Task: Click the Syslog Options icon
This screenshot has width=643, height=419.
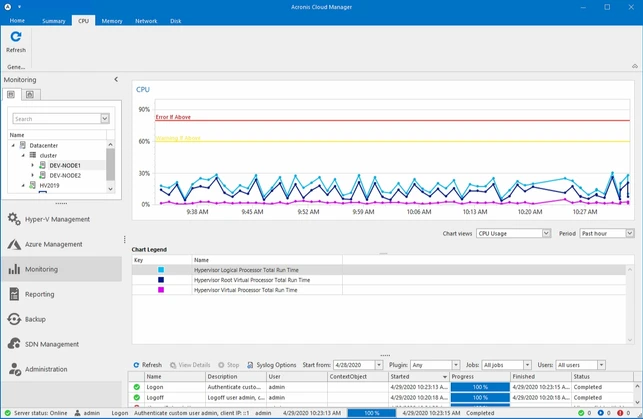Action: [250, 365]
